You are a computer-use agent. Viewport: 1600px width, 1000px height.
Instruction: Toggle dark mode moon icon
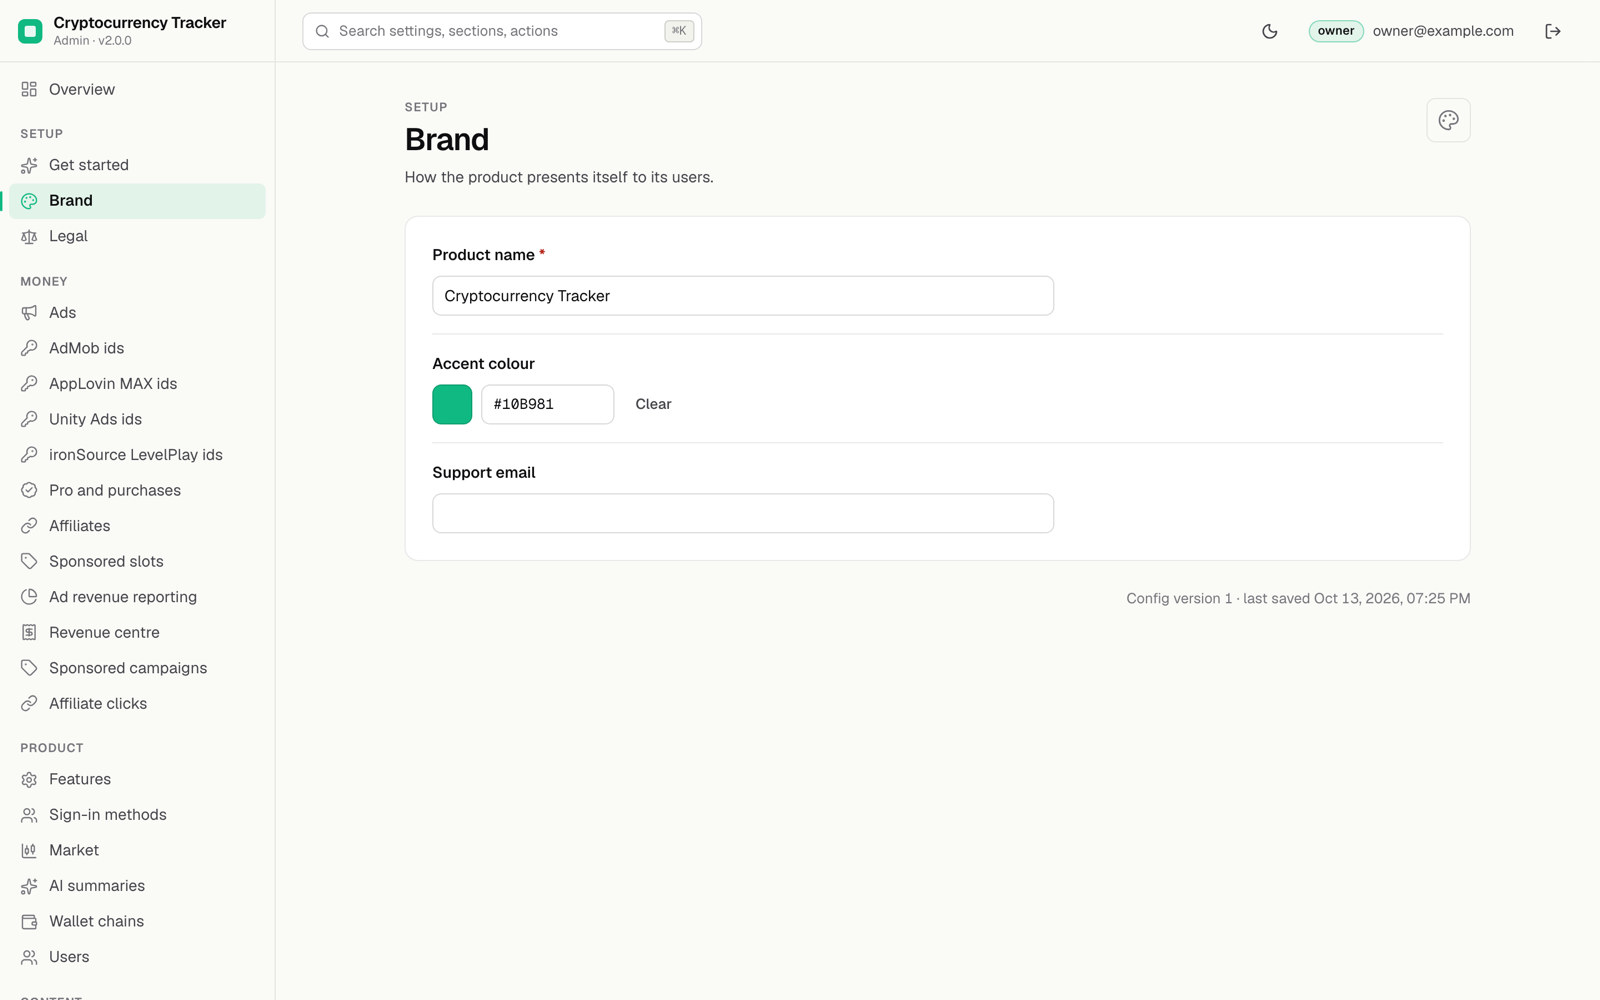(x=1270, y=31)
